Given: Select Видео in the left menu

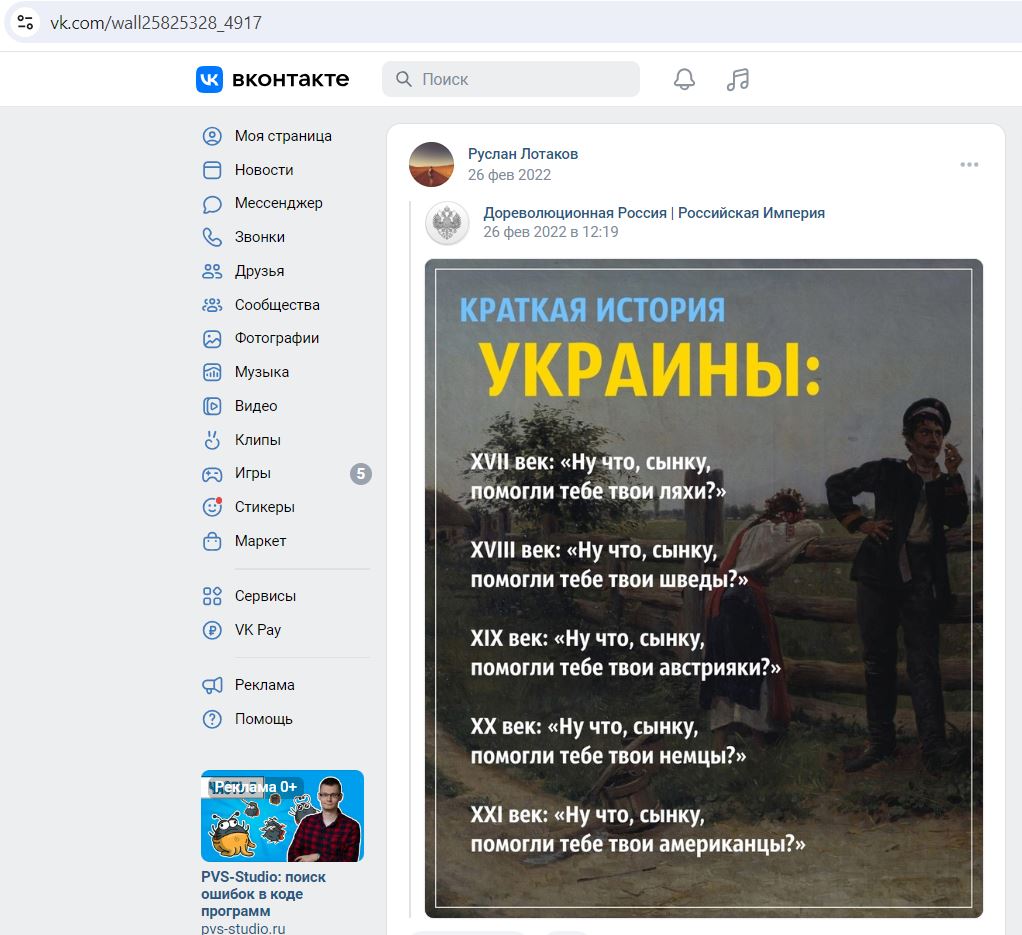Looking at the screenshot, I should (x=256, y=406).
